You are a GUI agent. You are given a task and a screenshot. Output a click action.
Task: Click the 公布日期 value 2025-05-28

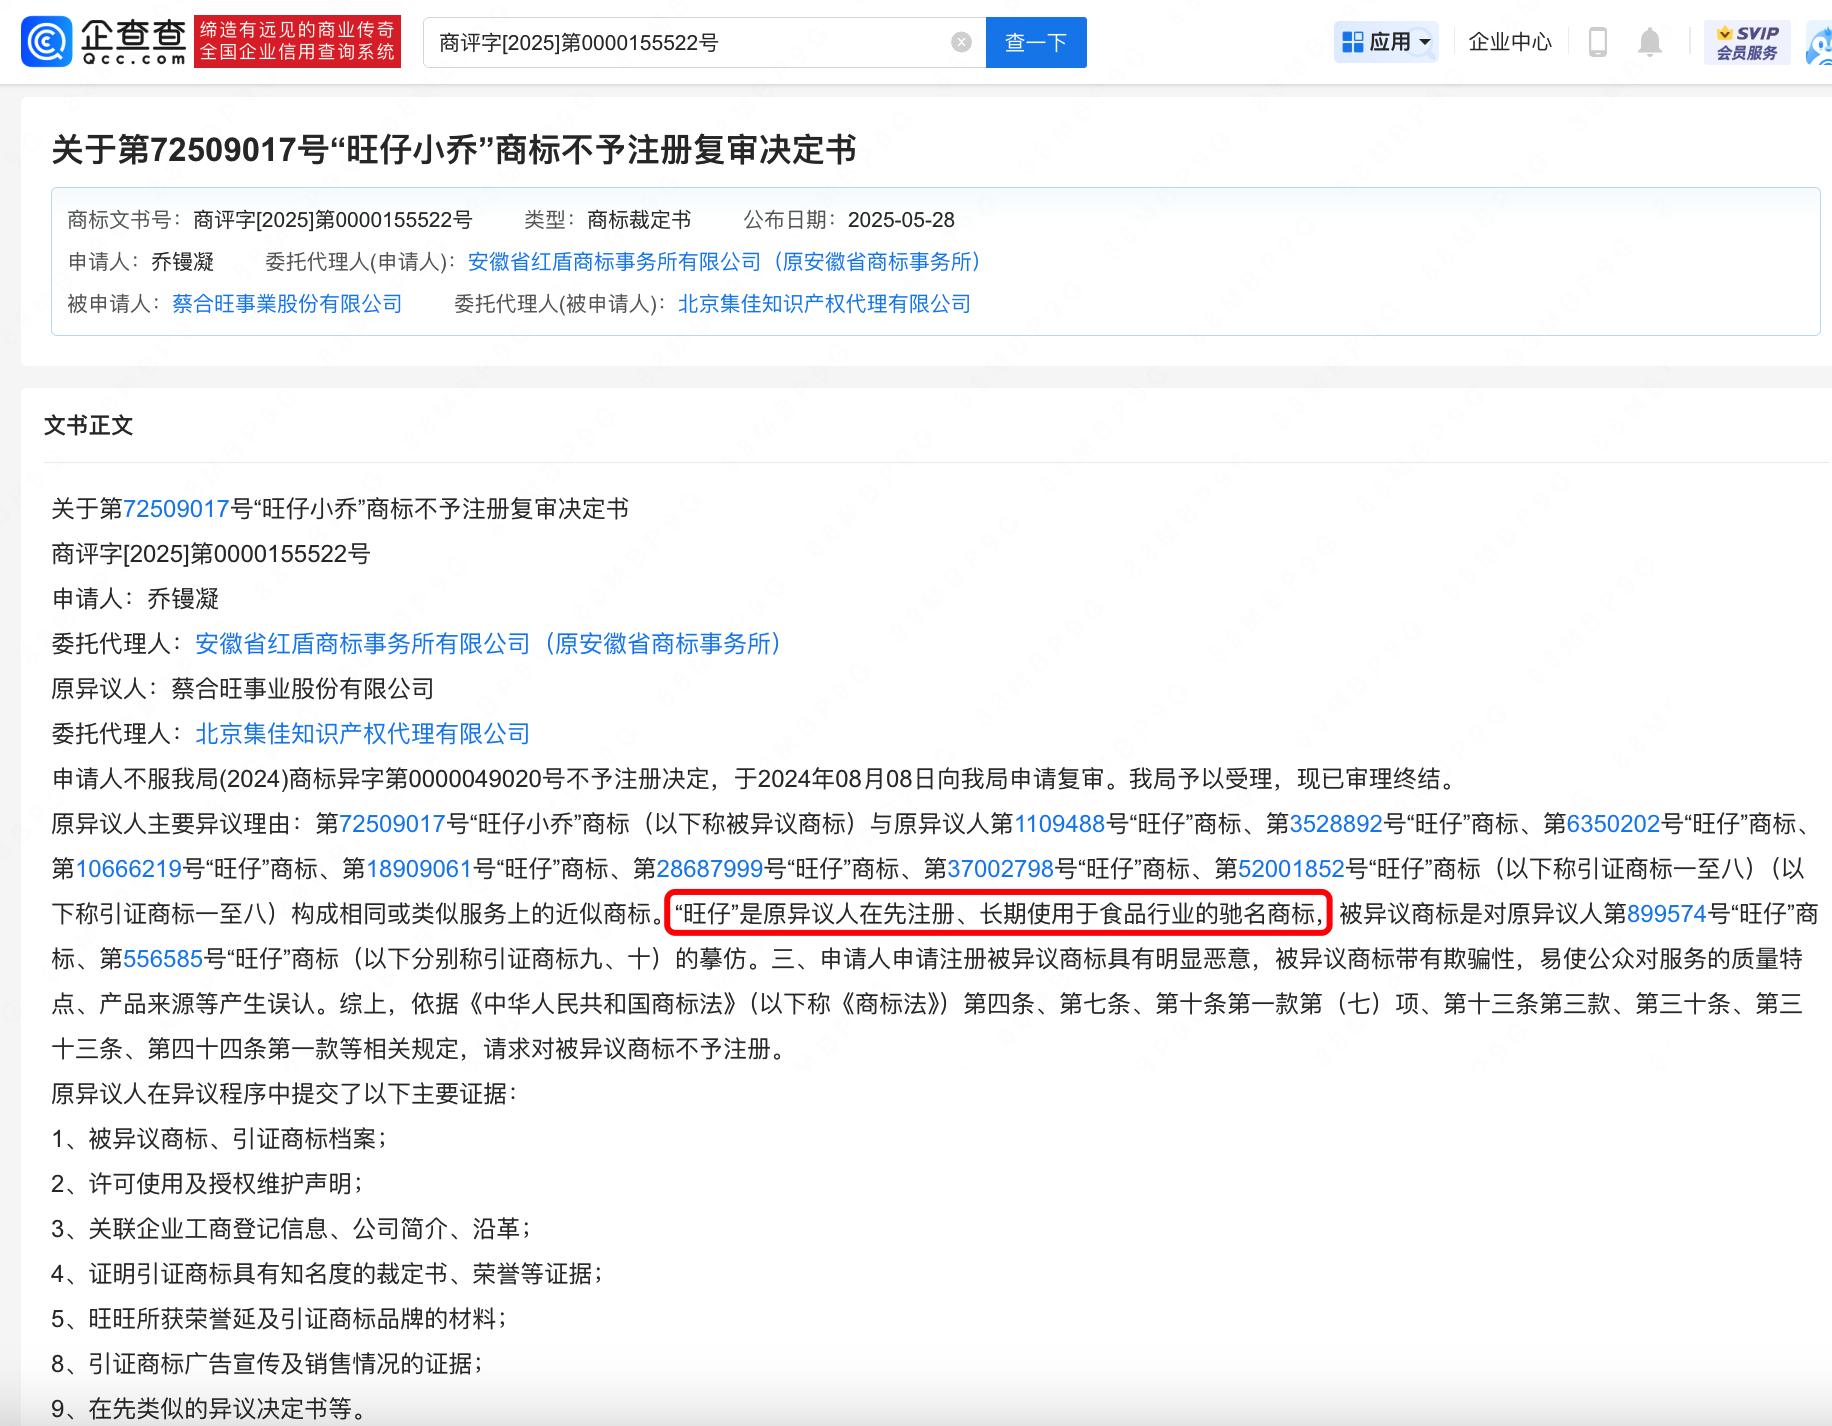tap(901, 220)
